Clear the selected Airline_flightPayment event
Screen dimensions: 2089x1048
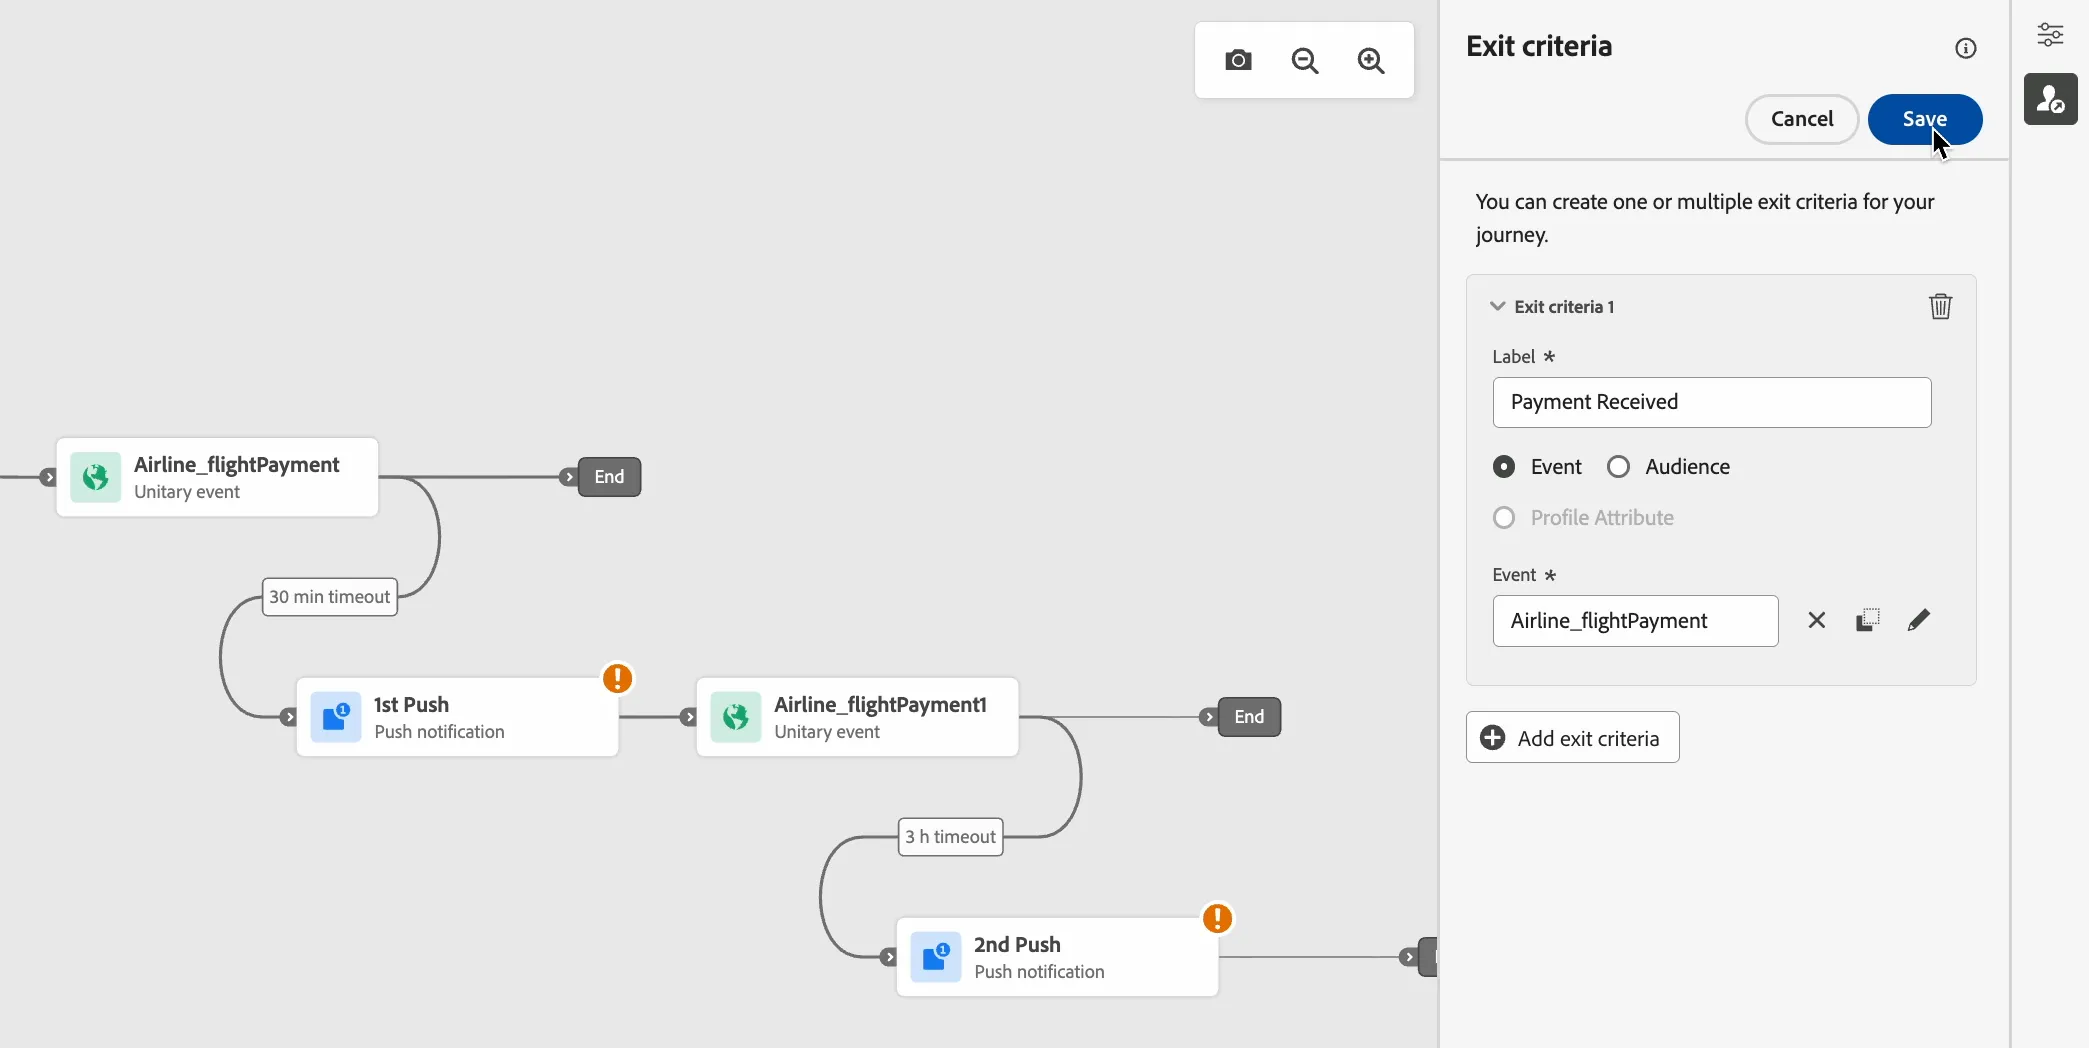pyautogui.click(x=1817, y=620)
